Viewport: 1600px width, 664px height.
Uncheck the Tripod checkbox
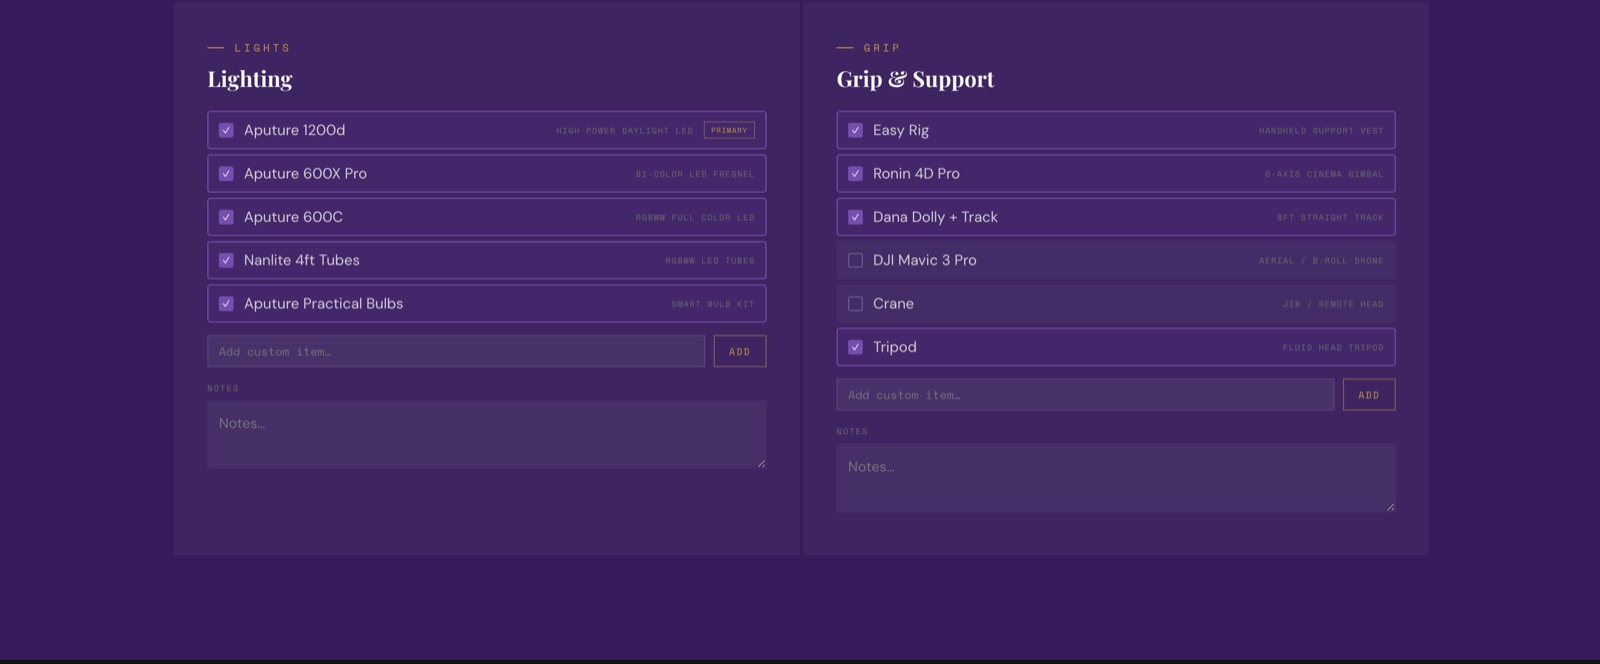[855, 347]
